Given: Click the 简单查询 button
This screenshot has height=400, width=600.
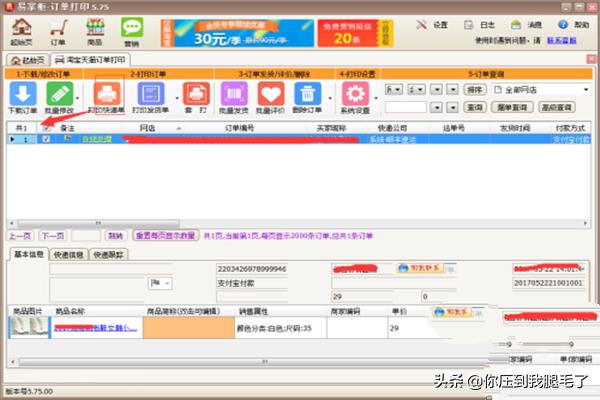Looking at the screenshot, I should [512, 107].
